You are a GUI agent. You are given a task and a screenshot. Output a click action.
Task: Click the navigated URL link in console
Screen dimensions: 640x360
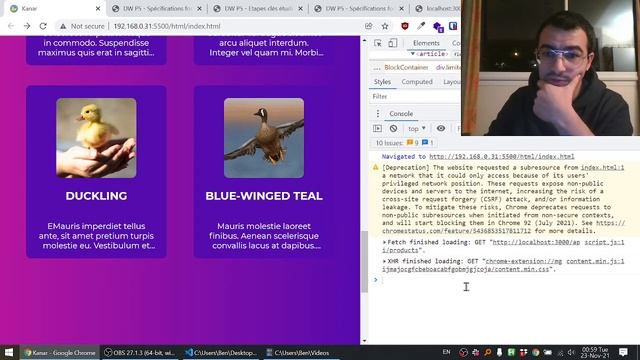(x=502, y=156)
